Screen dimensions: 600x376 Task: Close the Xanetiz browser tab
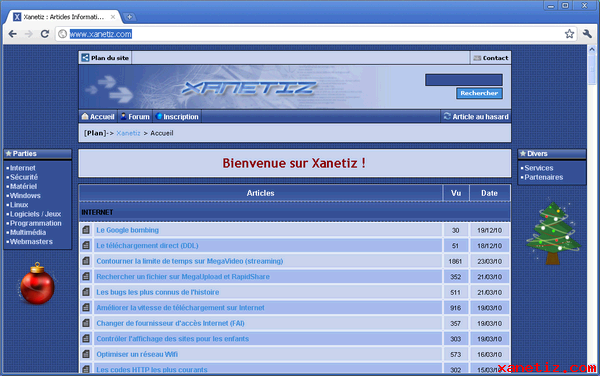[x=113, y=17]
